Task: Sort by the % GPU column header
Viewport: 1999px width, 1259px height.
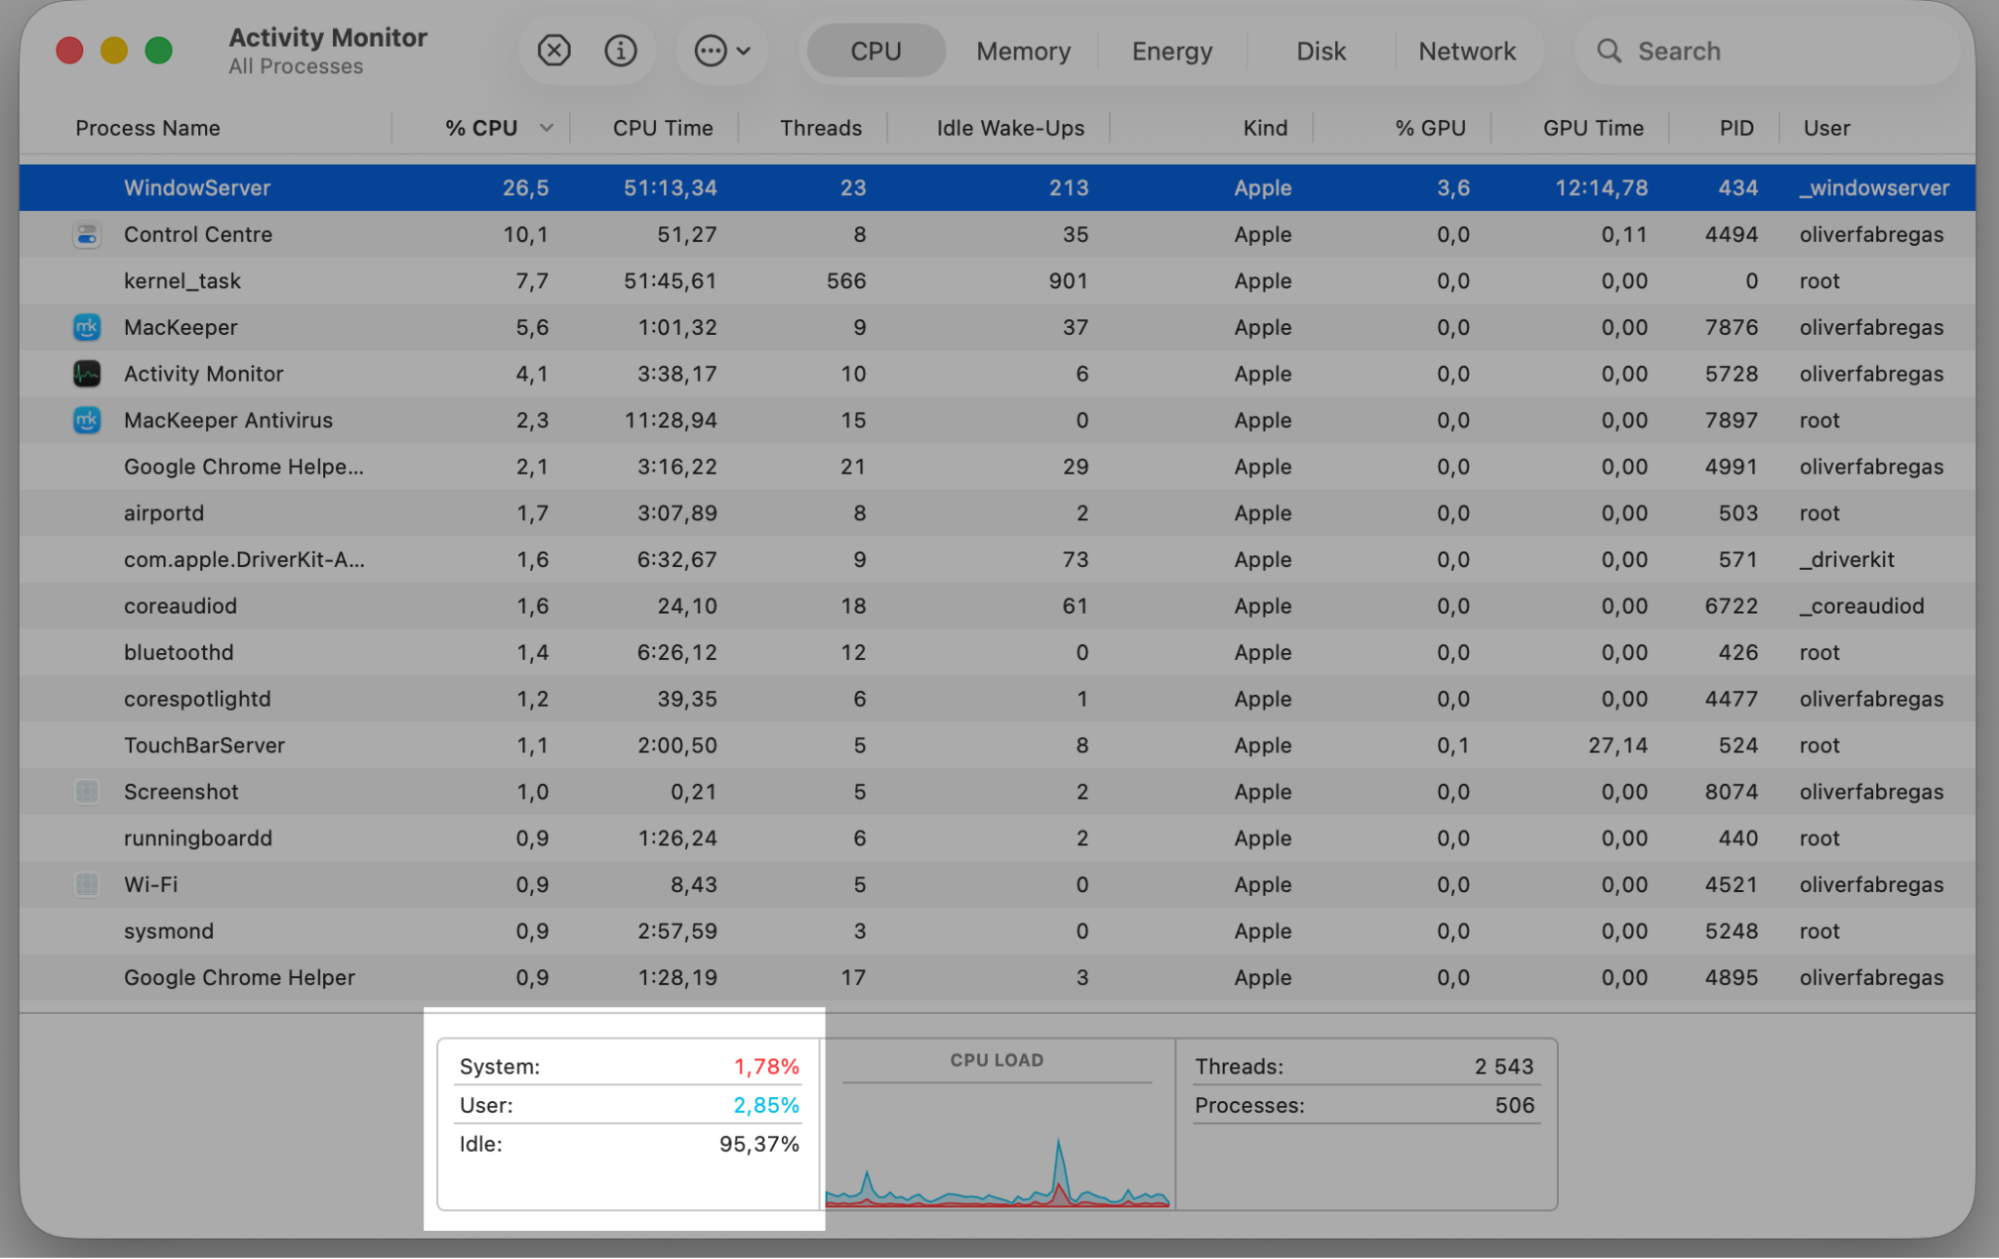Action: 1430,128
